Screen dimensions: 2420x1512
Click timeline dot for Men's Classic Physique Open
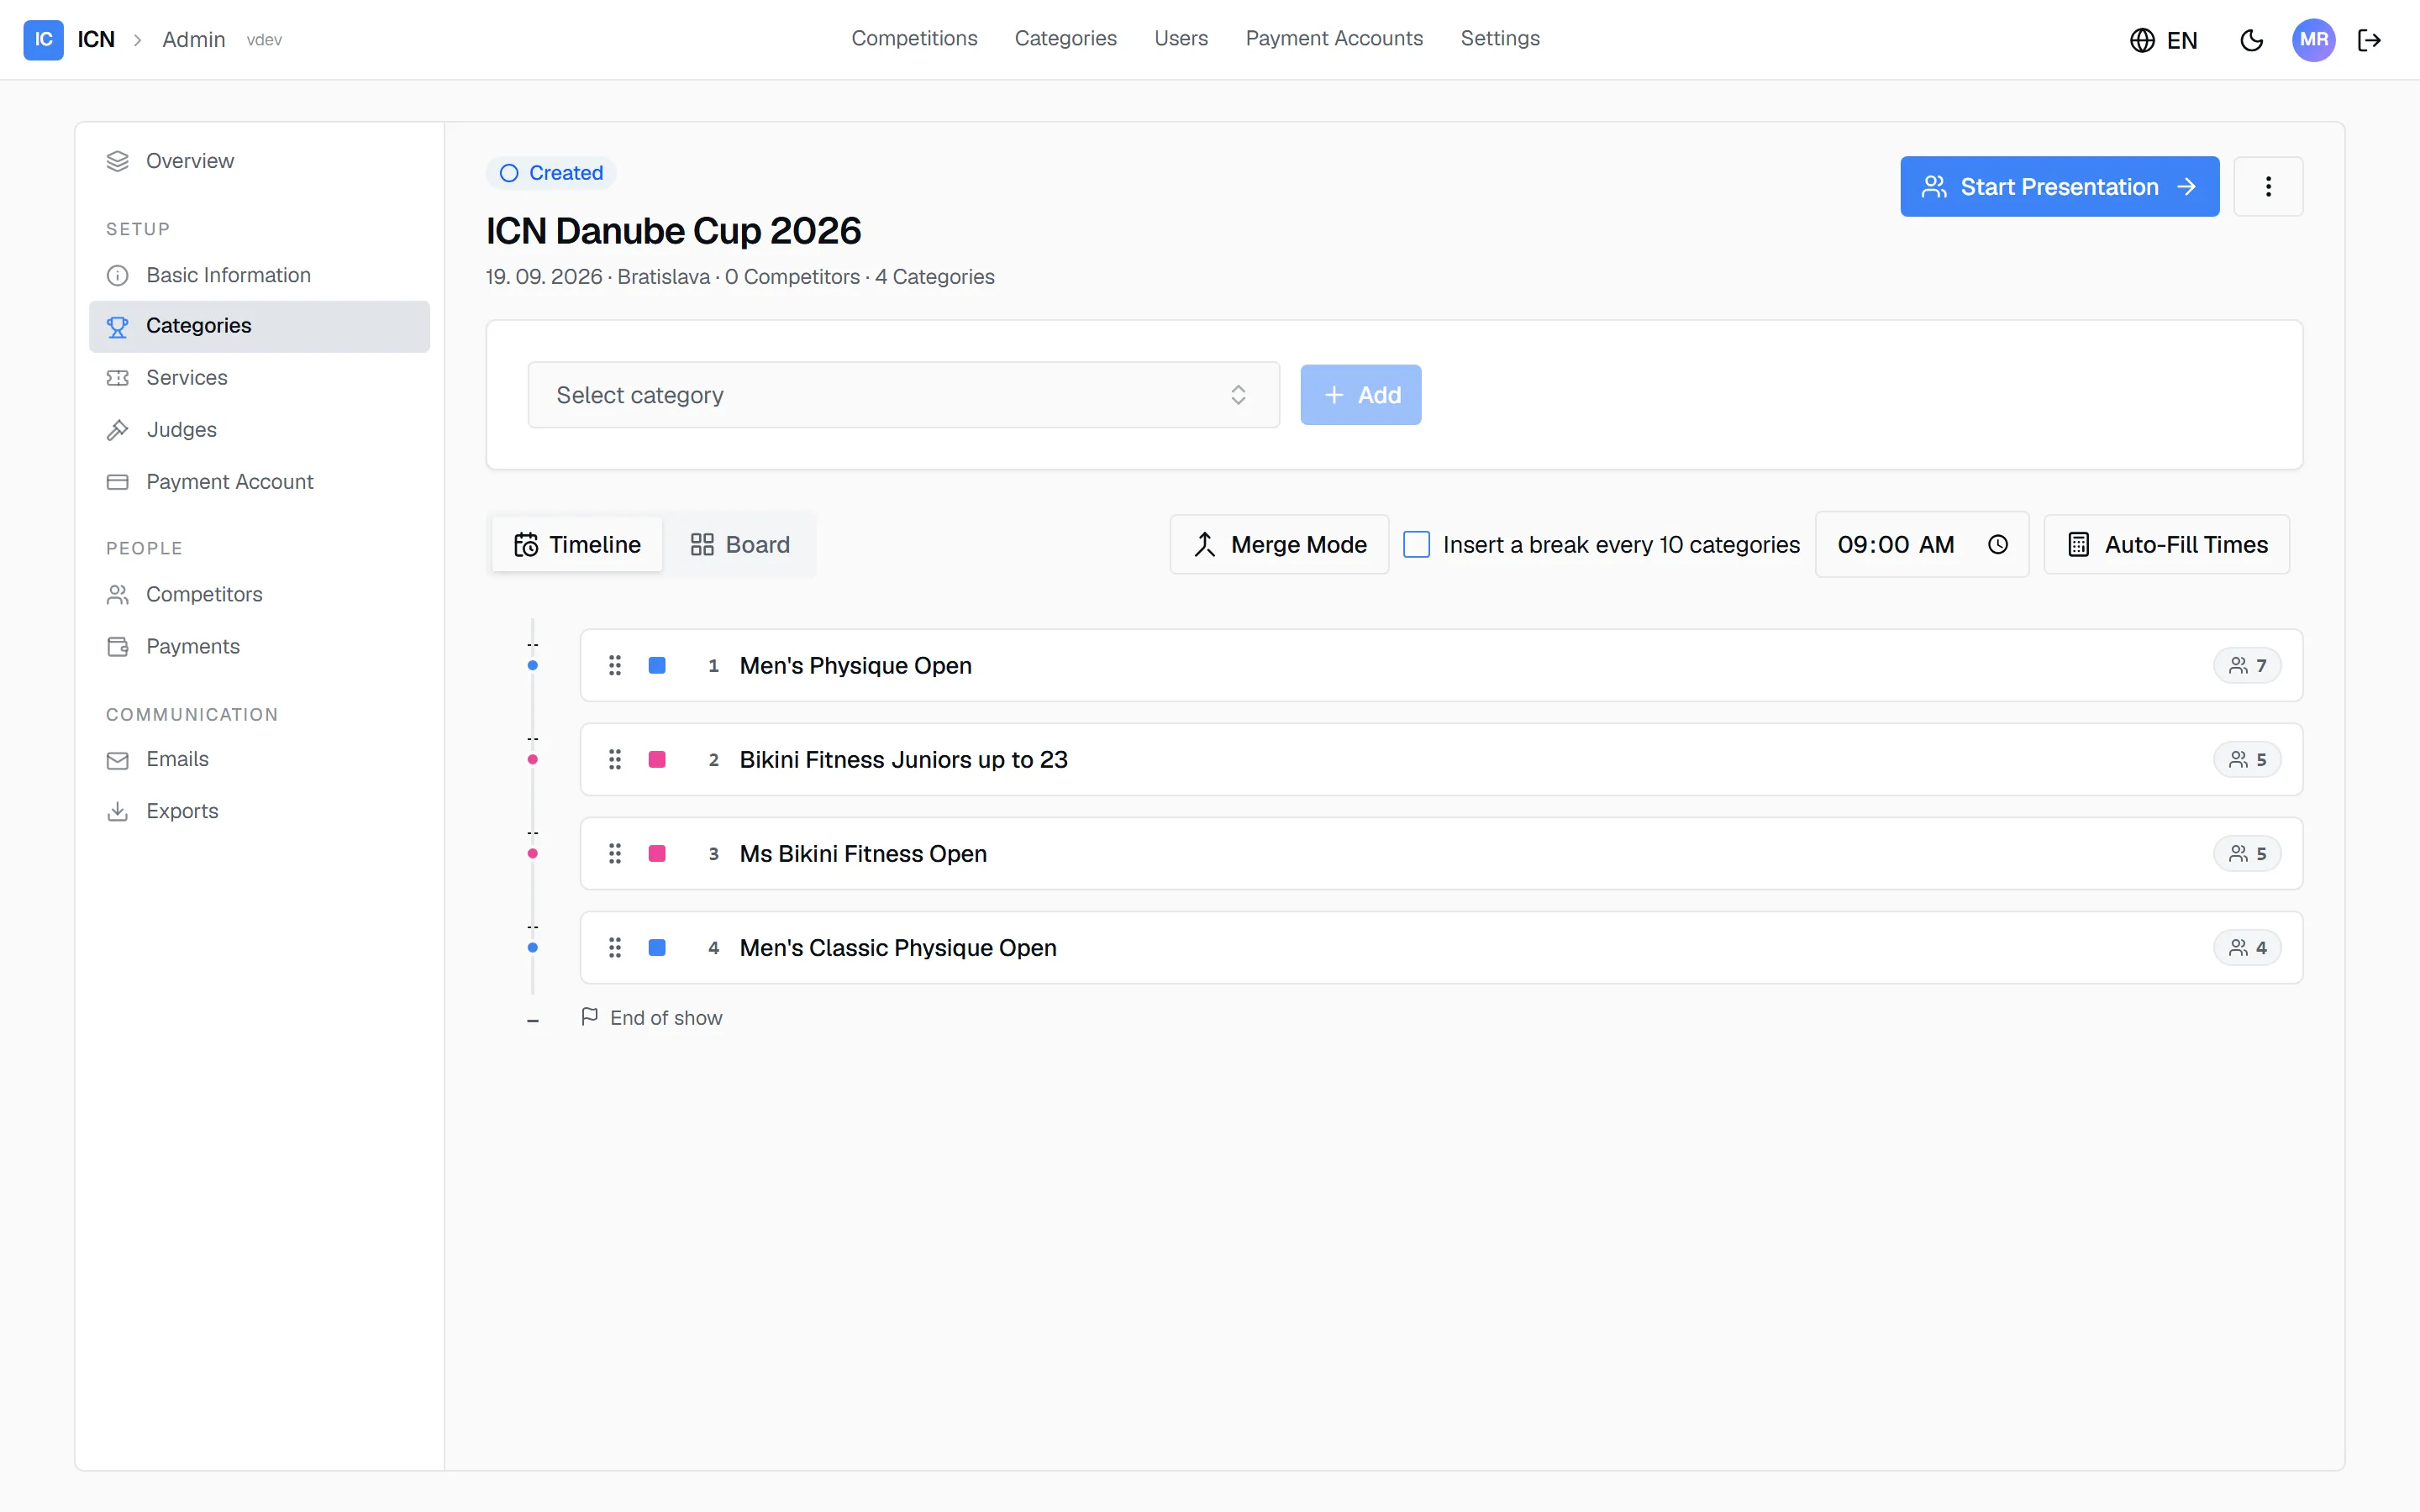[x=533, y=947]
